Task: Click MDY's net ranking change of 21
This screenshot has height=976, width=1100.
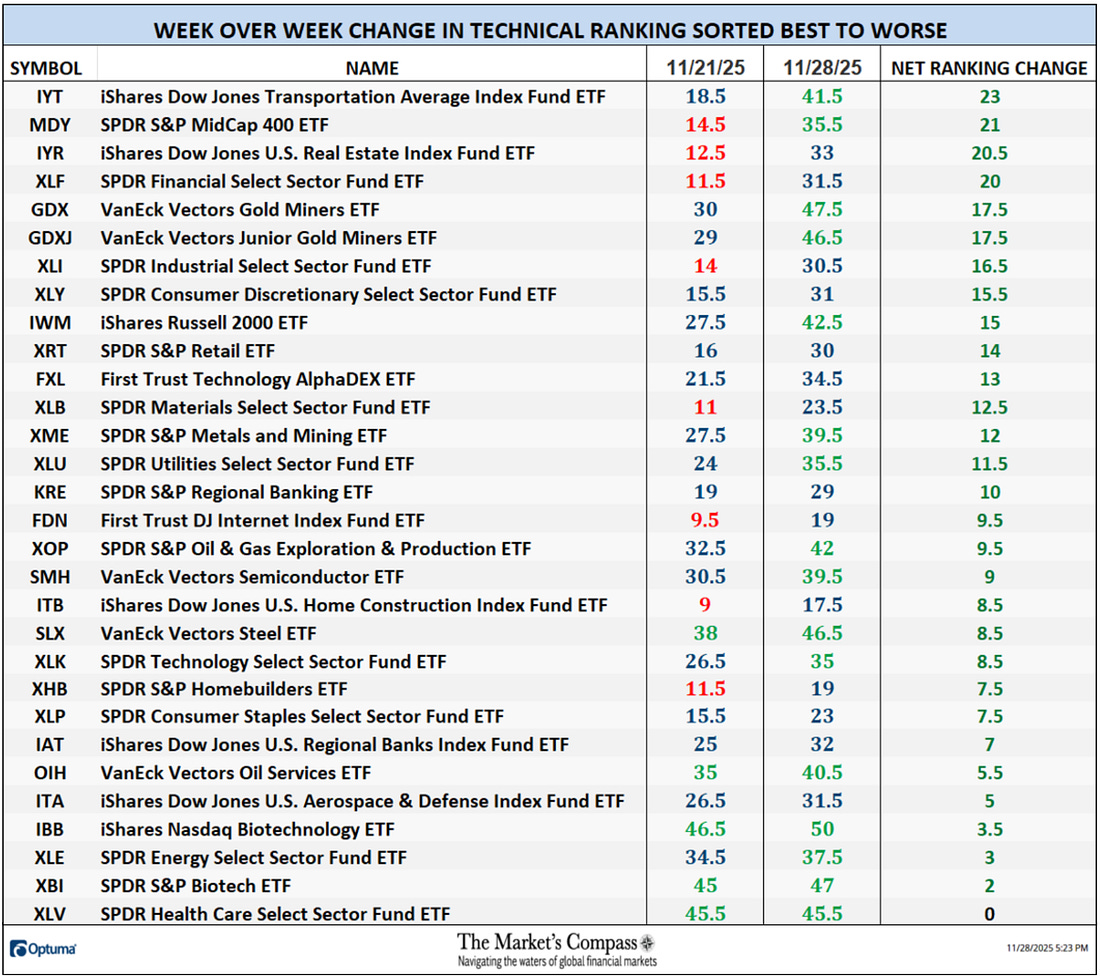Action: click(989, 125)
